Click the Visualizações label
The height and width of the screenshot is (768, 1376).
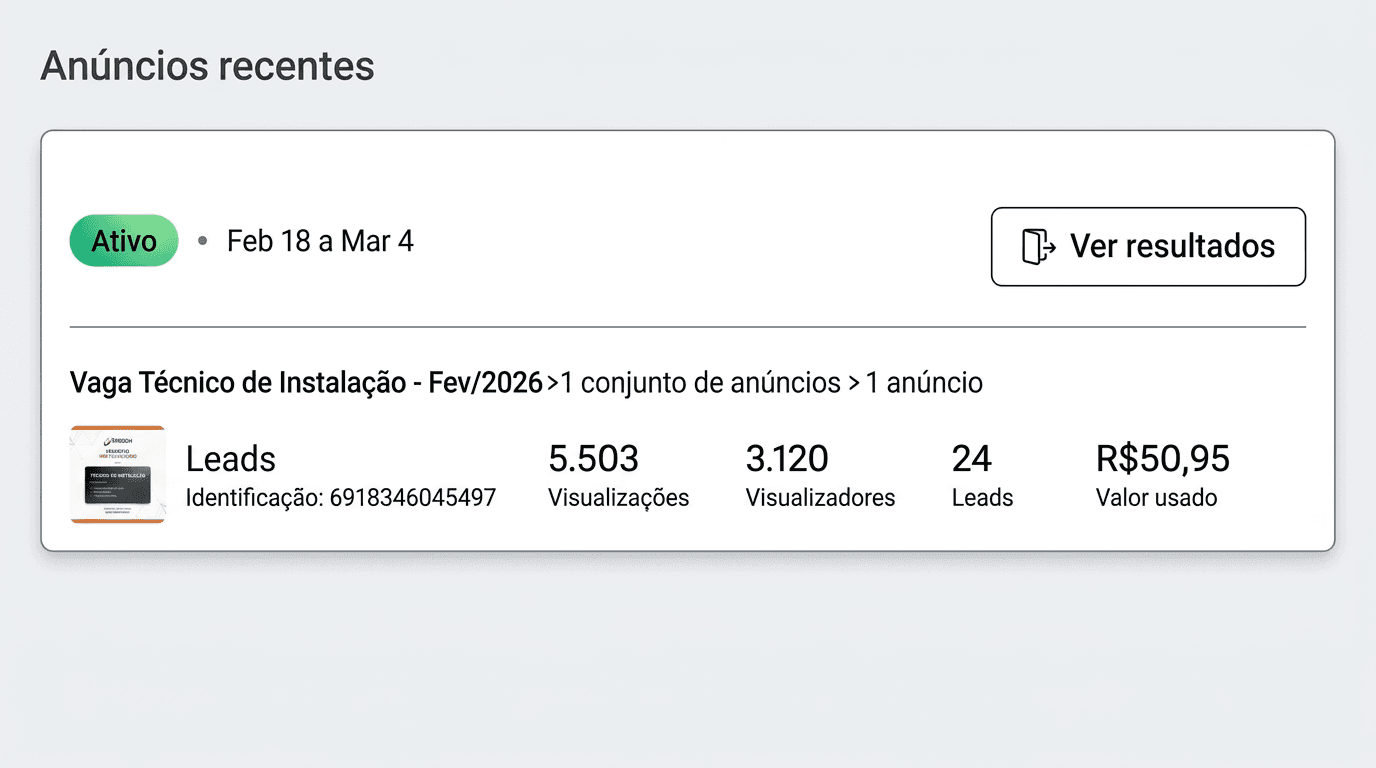click(x=618, y=497)
